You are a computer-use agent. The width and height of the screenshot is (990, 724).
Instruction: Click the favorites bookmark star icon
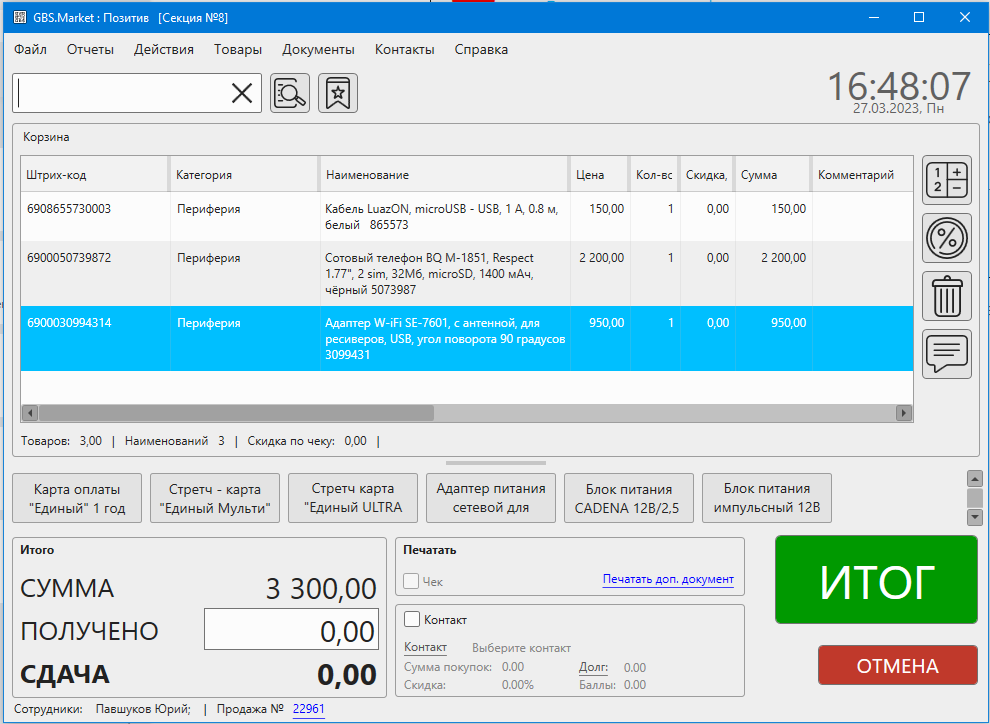click(x=338, y=93)
